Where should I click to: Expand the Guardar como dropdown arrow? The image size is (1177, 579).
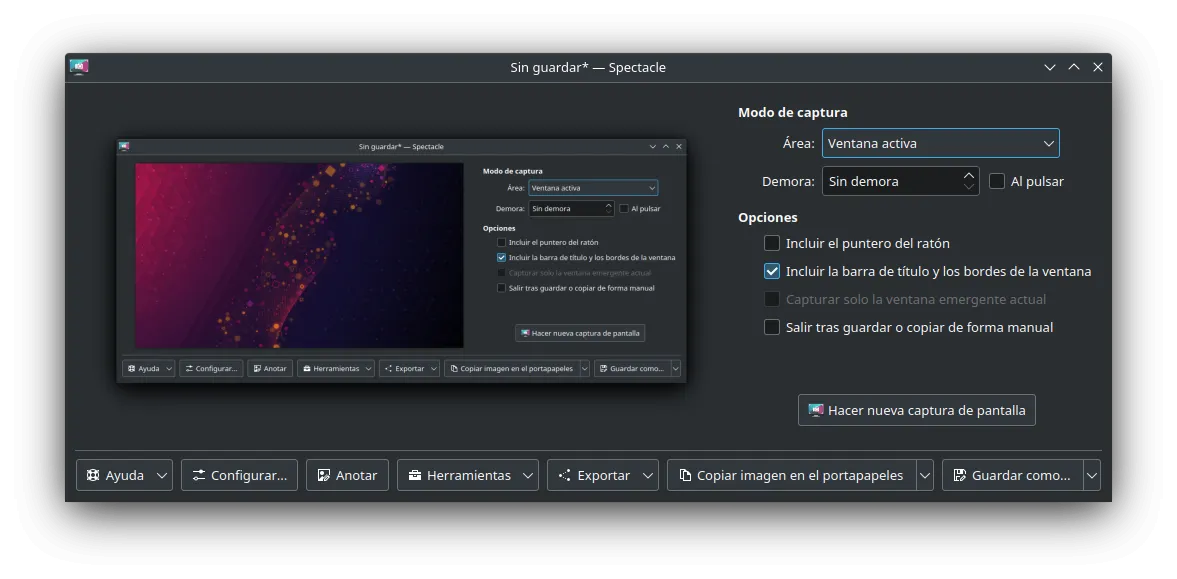tap(1092, 474)
